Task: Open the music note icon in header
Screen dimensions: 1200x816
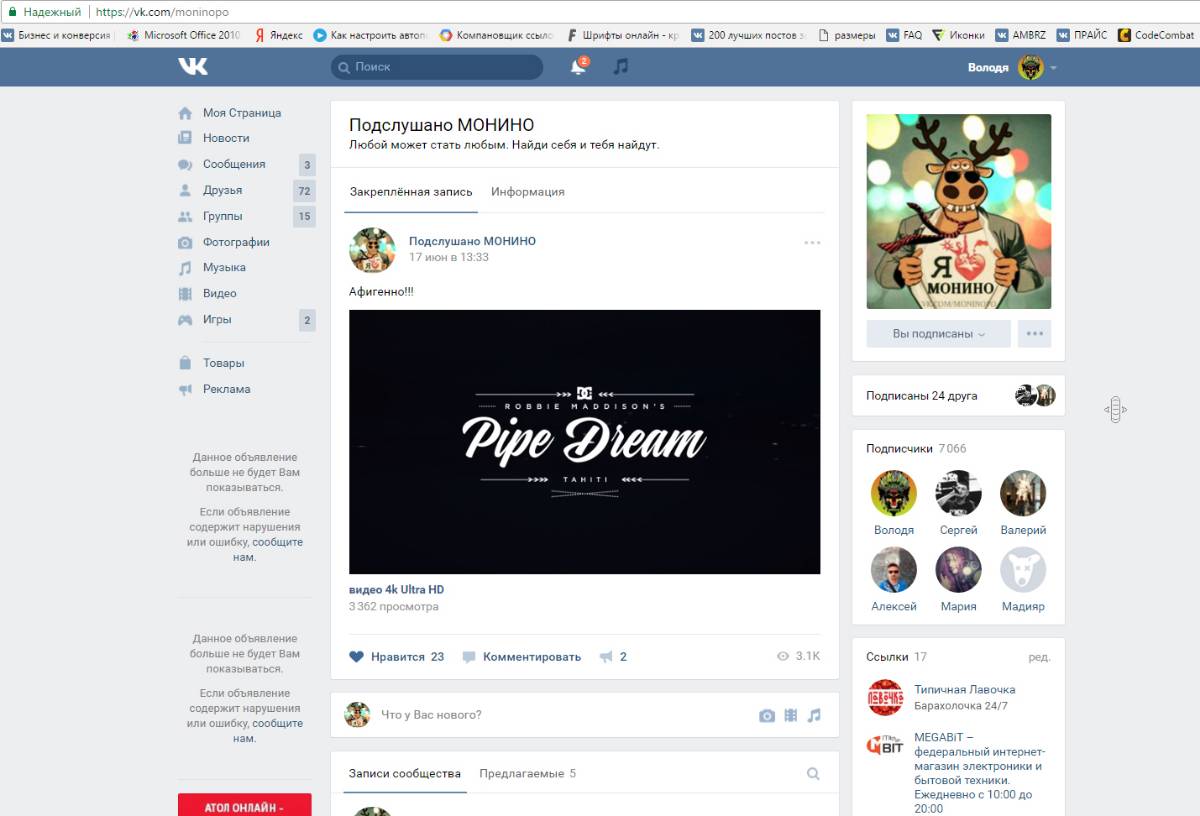Action: (x=621, y=67)
